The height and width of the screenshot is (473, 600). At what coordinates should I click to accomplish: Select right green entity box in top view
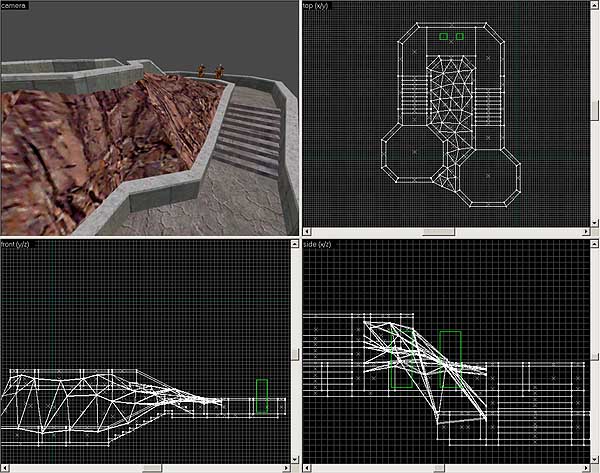point(460,36)
